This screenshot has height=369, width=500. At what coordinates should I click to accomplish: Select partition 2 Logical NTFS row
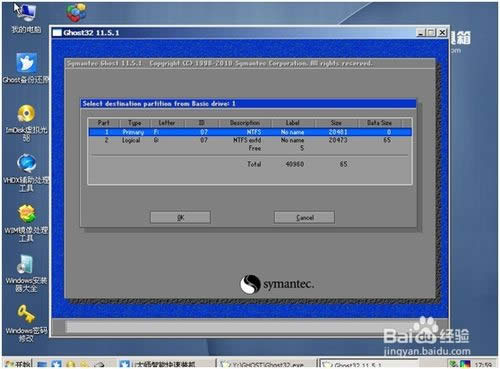tap(250, 140)
